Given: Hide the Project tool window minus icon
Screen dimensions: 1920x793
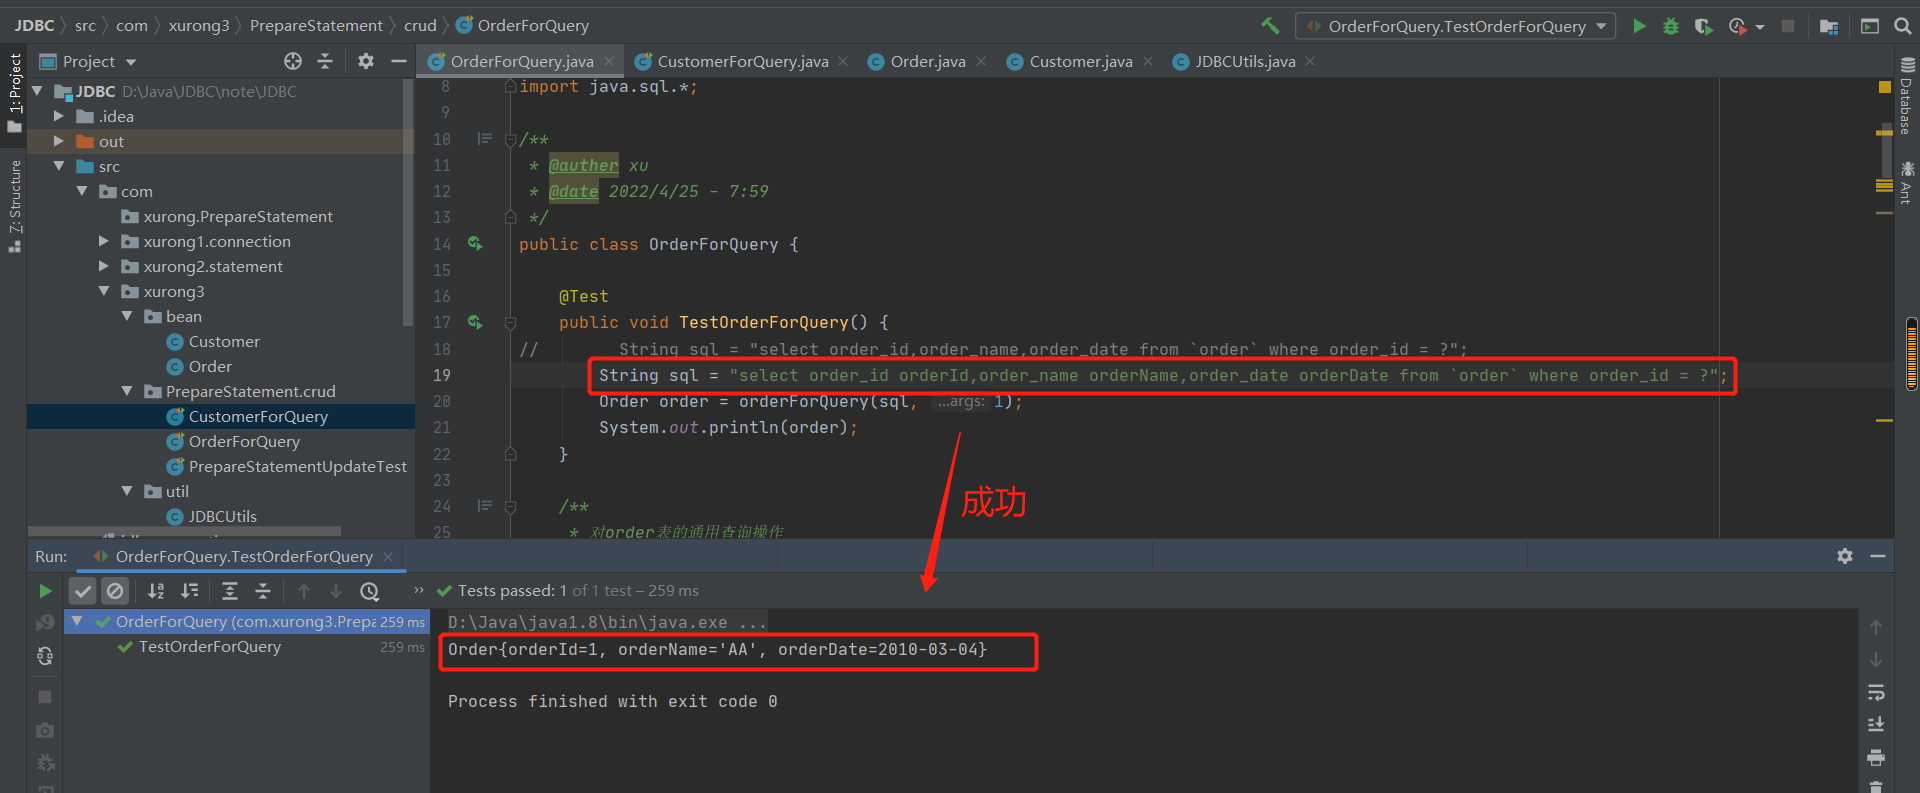Looking at the screenshot, I should point(398,61).
